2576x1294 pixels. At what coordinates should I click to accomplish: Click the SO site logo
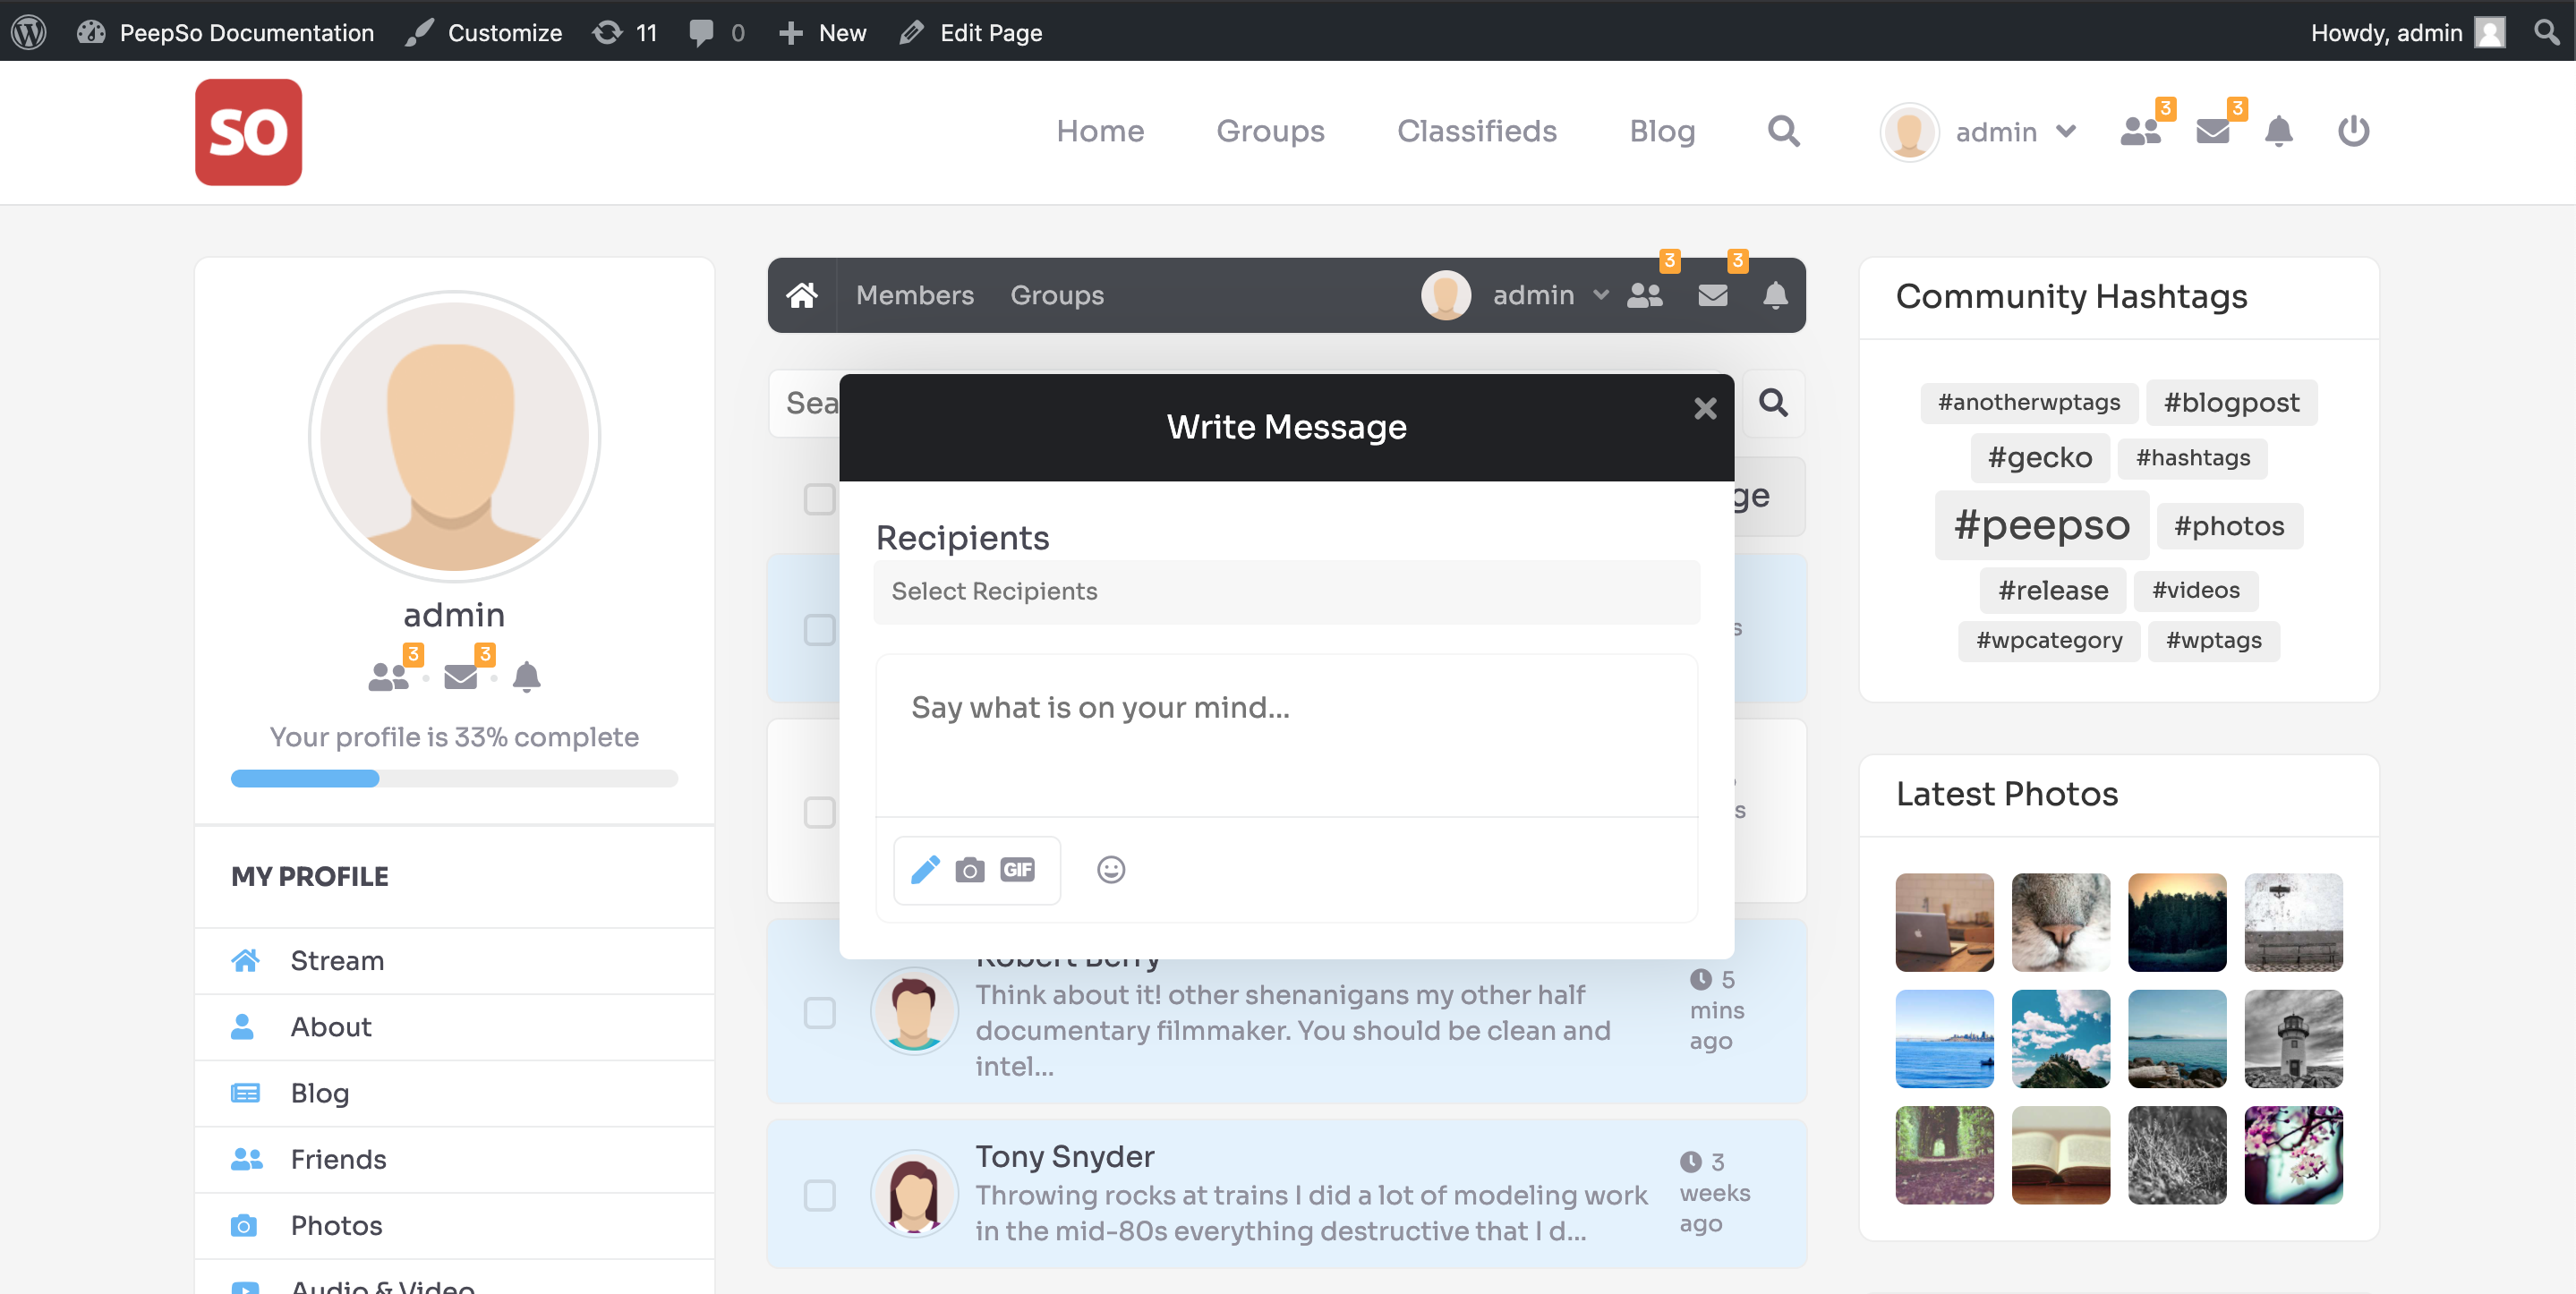[x=248, y=132]
